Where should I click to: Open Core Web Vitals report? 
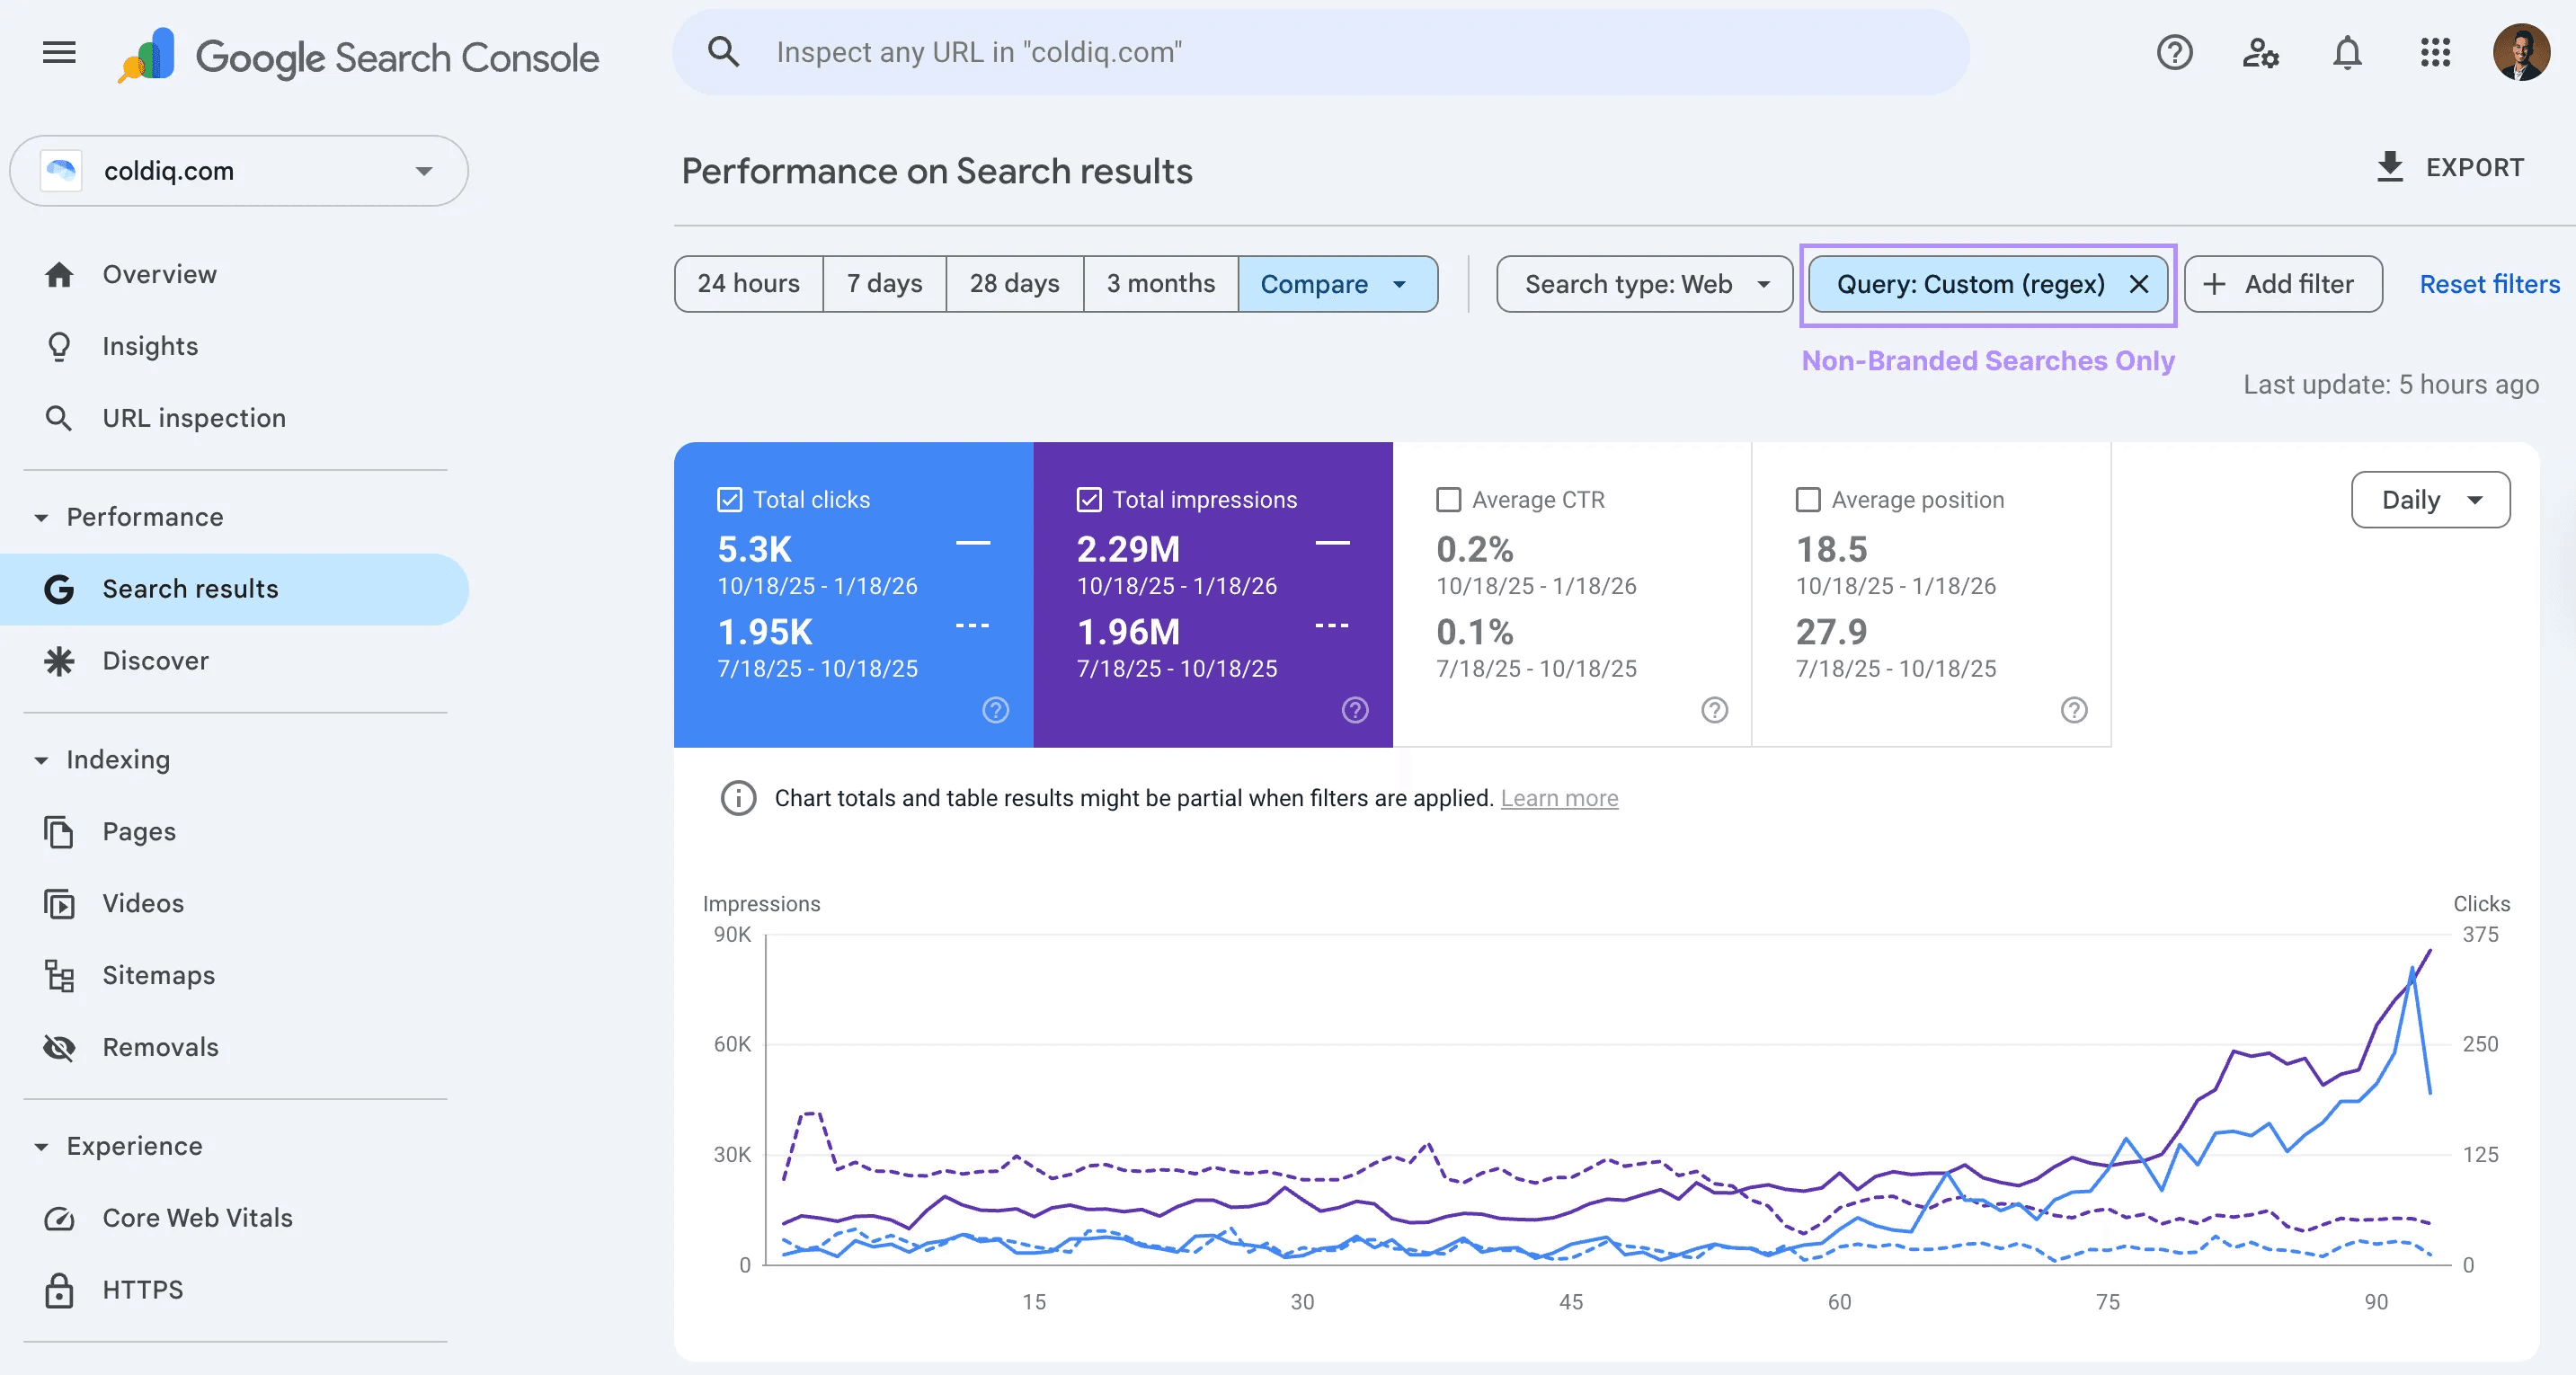[x=197, y=1217]
